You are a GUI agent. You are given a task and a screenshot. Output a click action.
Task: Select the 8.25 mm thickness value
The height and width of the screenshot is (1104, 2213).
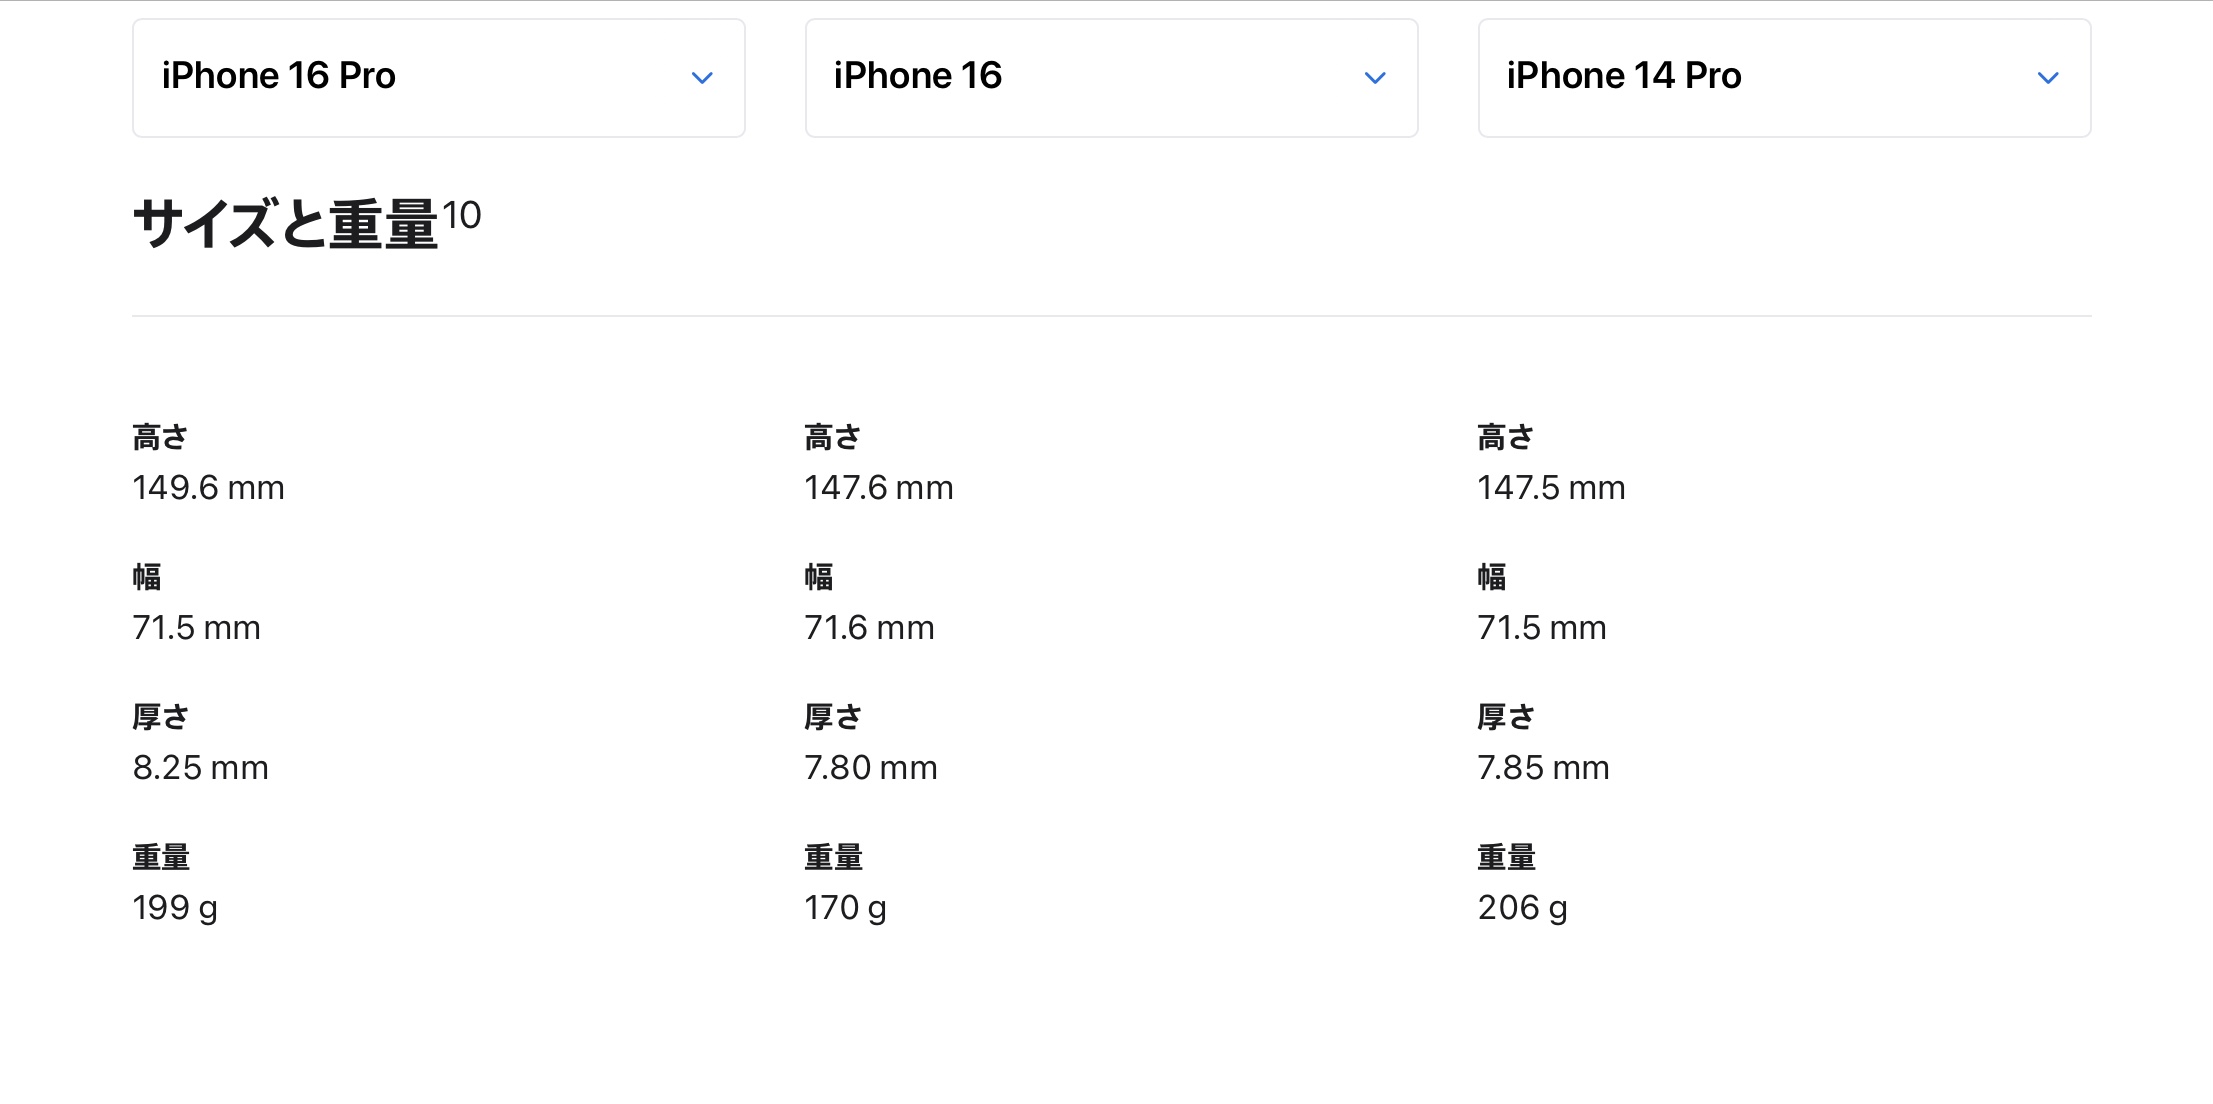pyautogui.click(x=200, y=768)
